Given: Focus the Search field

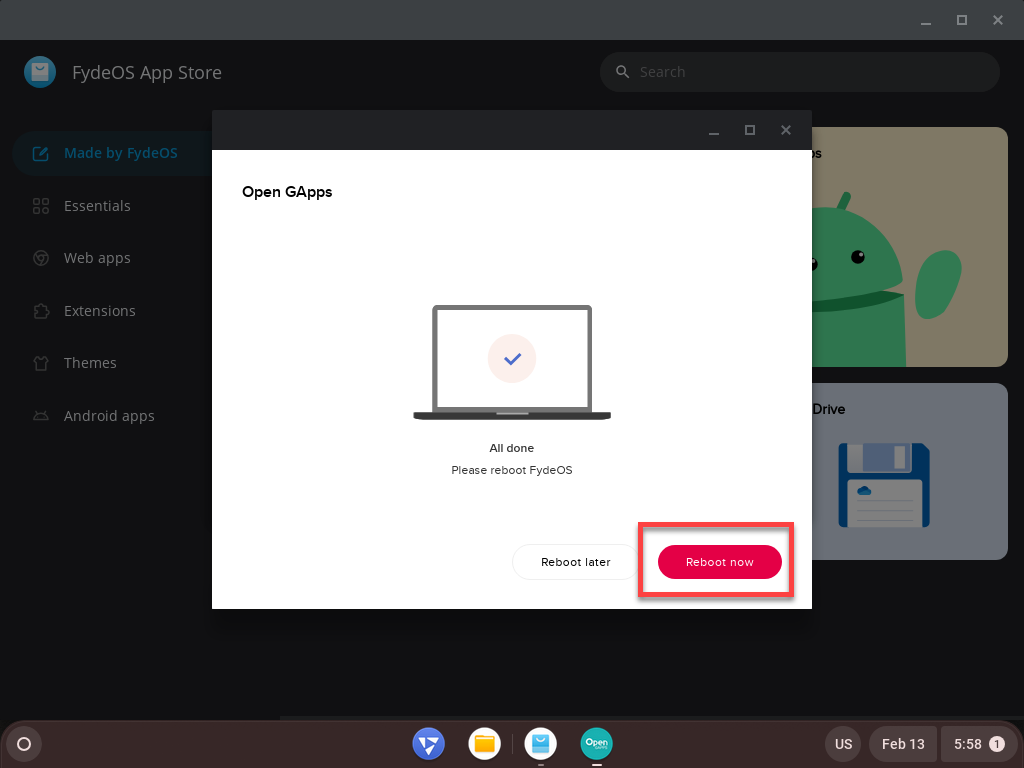Looking at the screenshot, I should pos(799,72).
